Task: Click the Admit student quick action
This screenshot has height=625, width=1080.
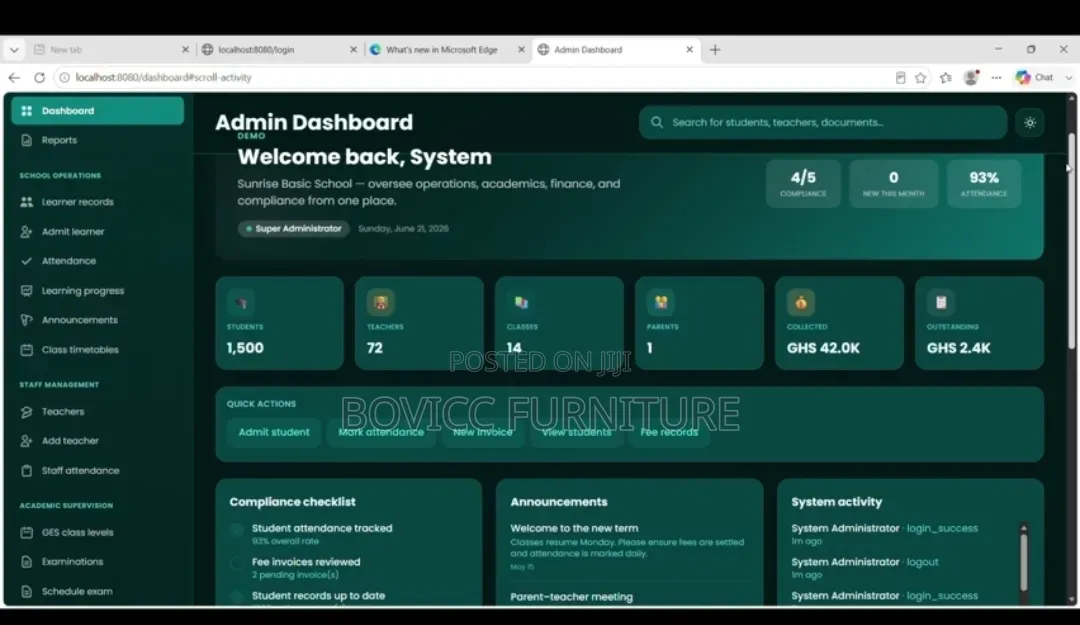Action: coord(274,432)
